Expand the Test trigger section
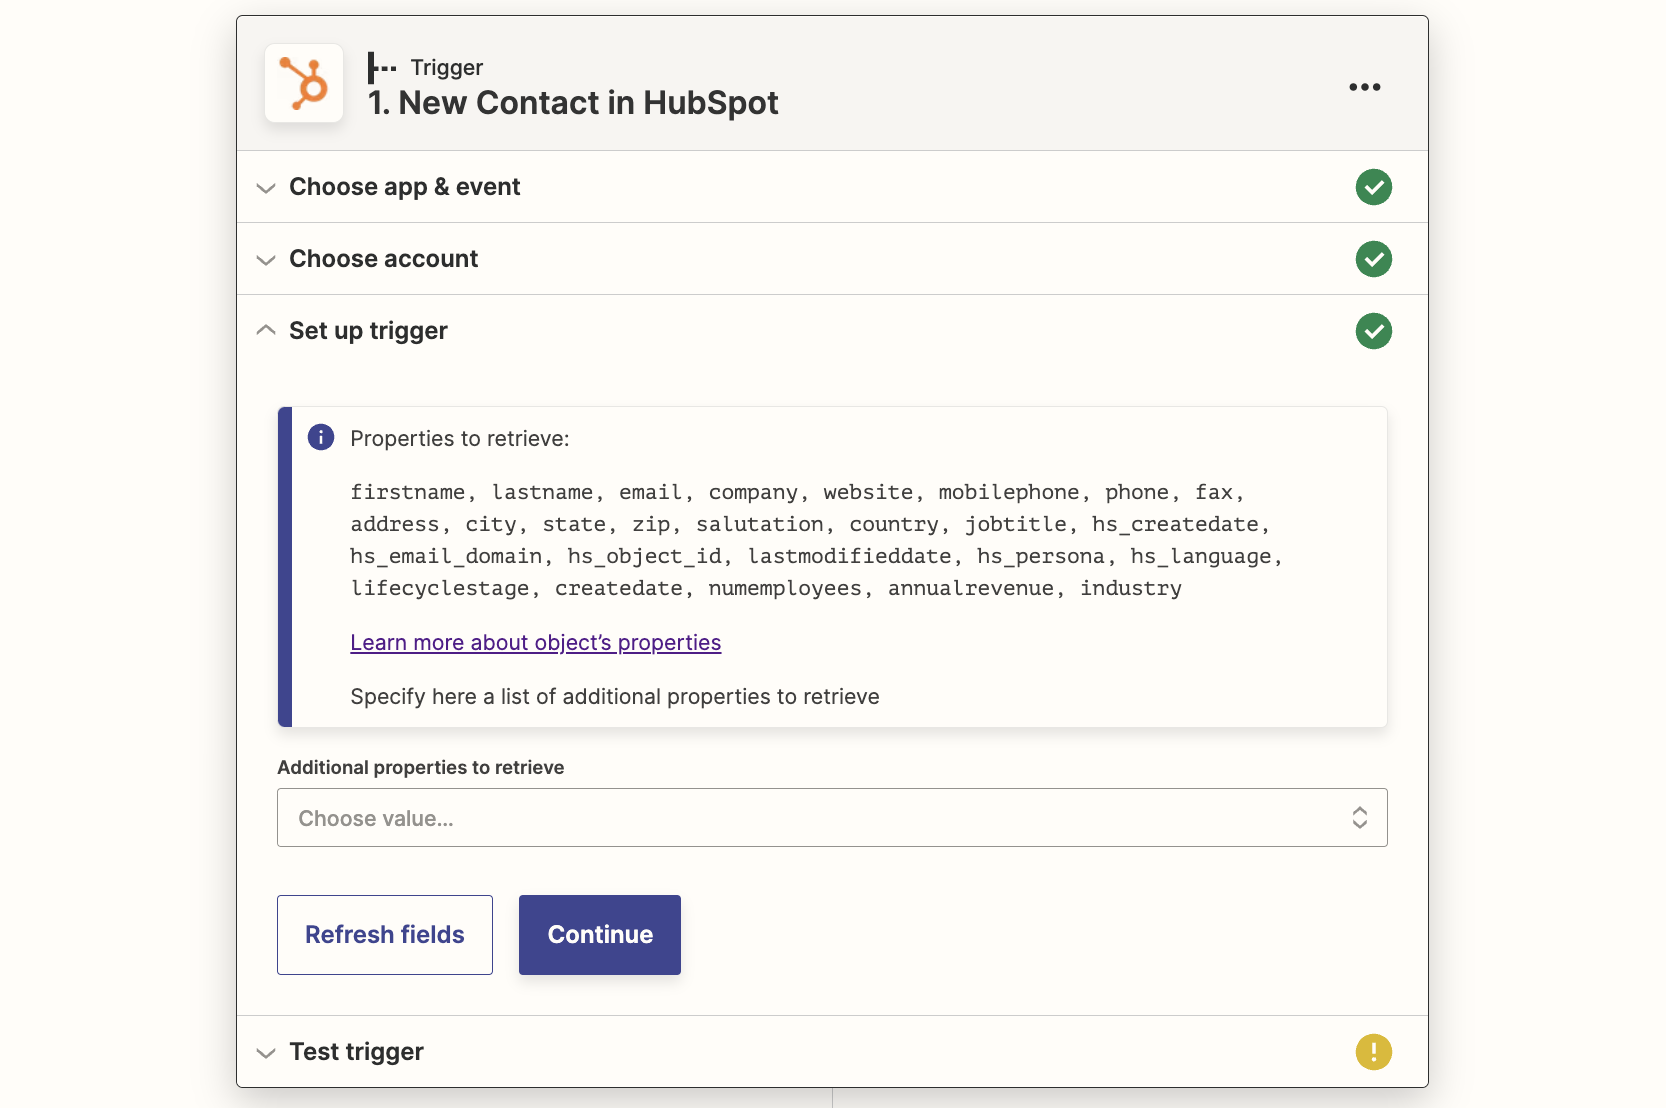This screenshot has width=1666, height=1108. pos(266,1053)
